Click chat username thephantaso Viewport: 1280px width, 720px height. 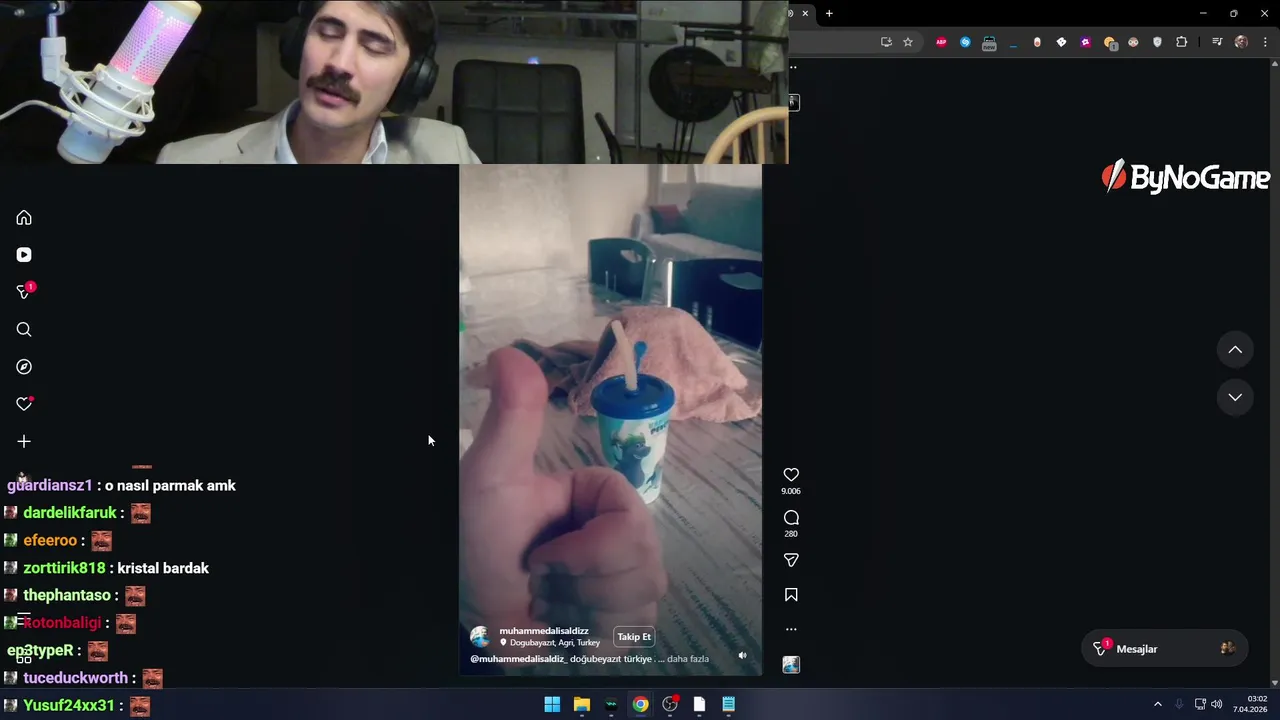click(x=67, y=595)
